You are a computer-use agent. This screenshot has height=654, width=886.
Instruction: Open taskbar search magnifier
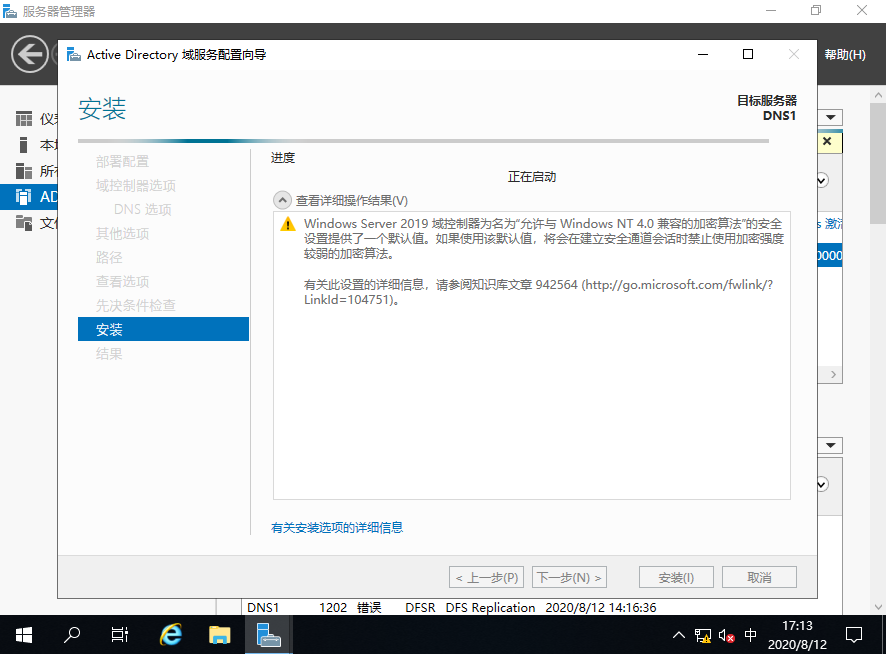coord(72,635)
